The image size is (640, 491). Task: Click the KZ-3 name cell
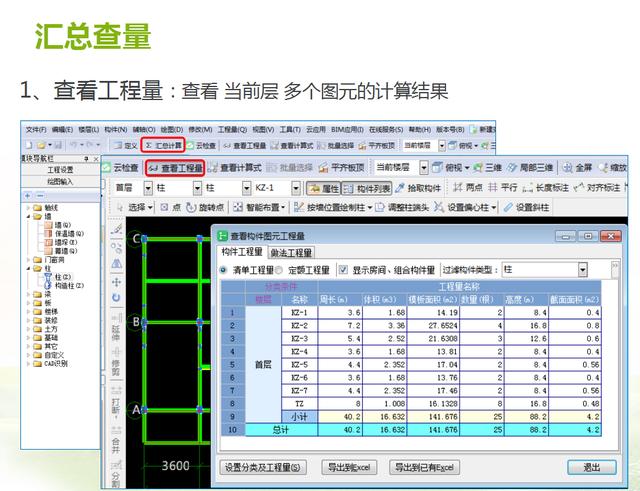tap(300, 338)
